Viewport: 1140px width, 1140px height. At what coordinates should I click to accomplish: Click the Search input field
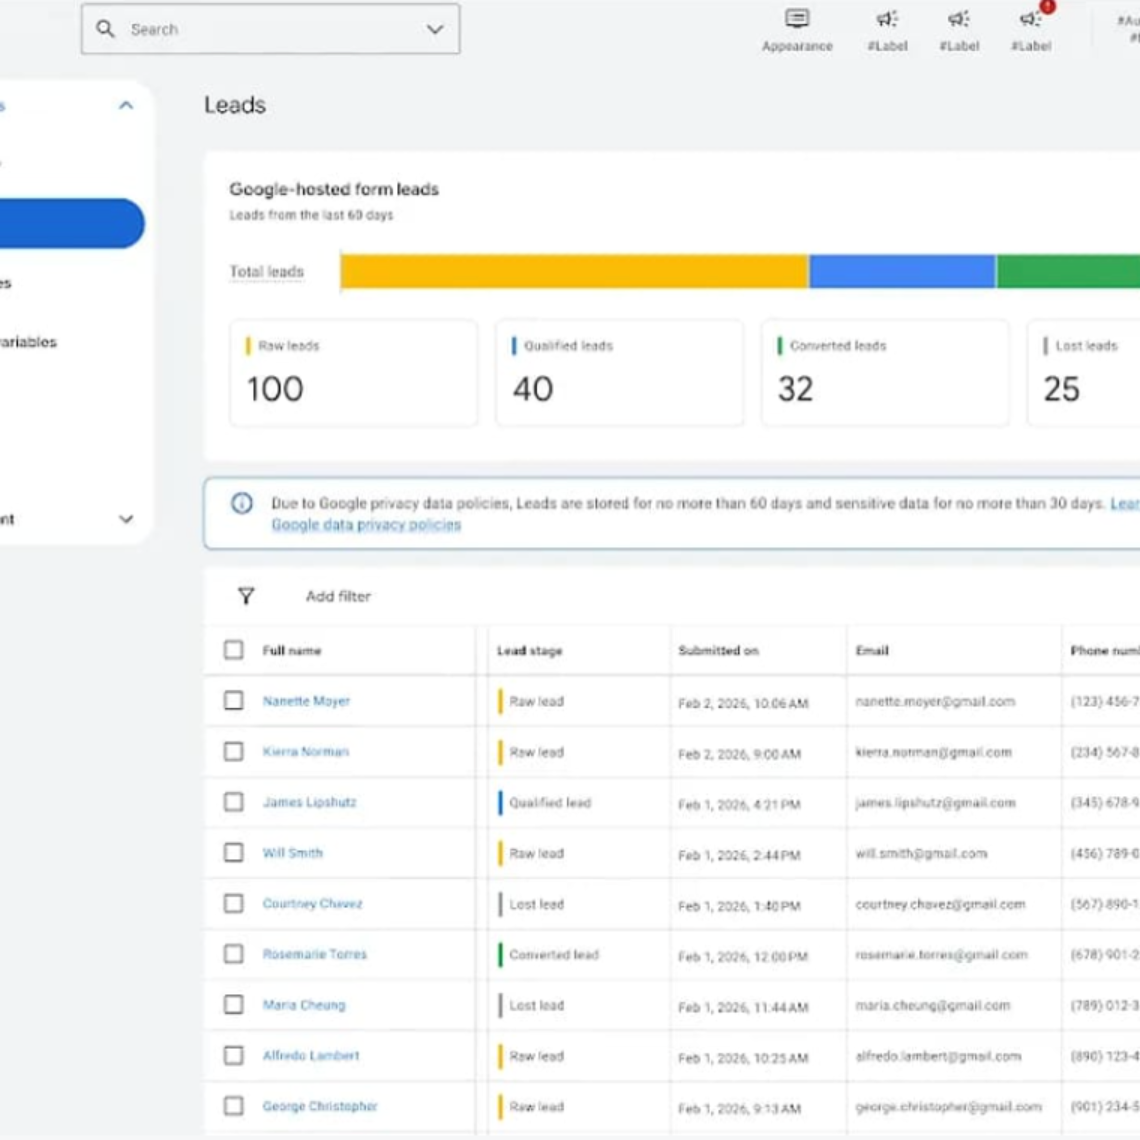click(x=270, y=29)
